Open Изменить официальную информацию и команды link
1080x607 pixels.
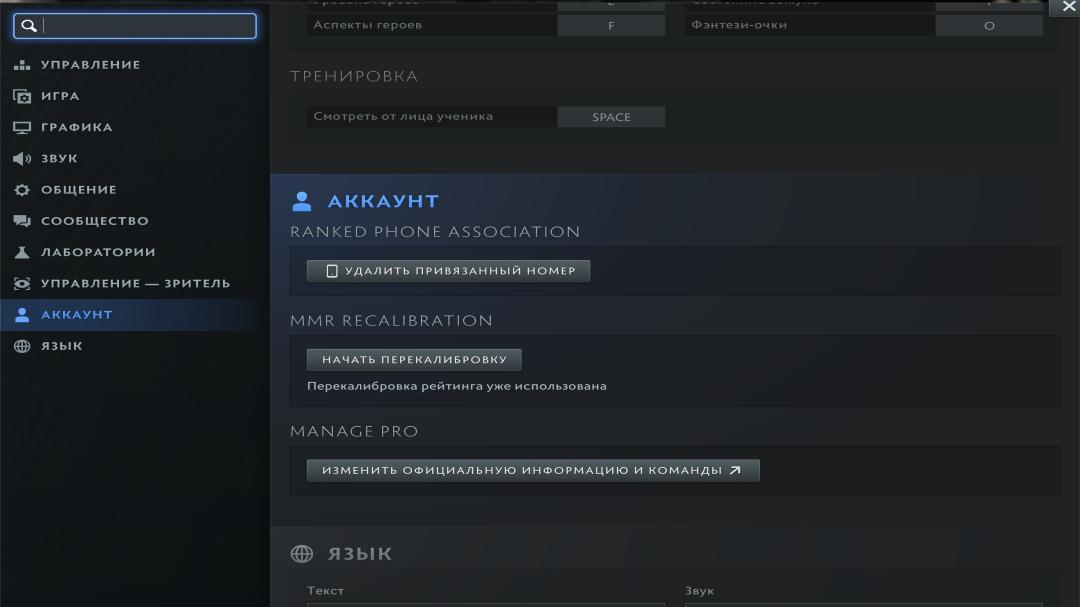533,471
